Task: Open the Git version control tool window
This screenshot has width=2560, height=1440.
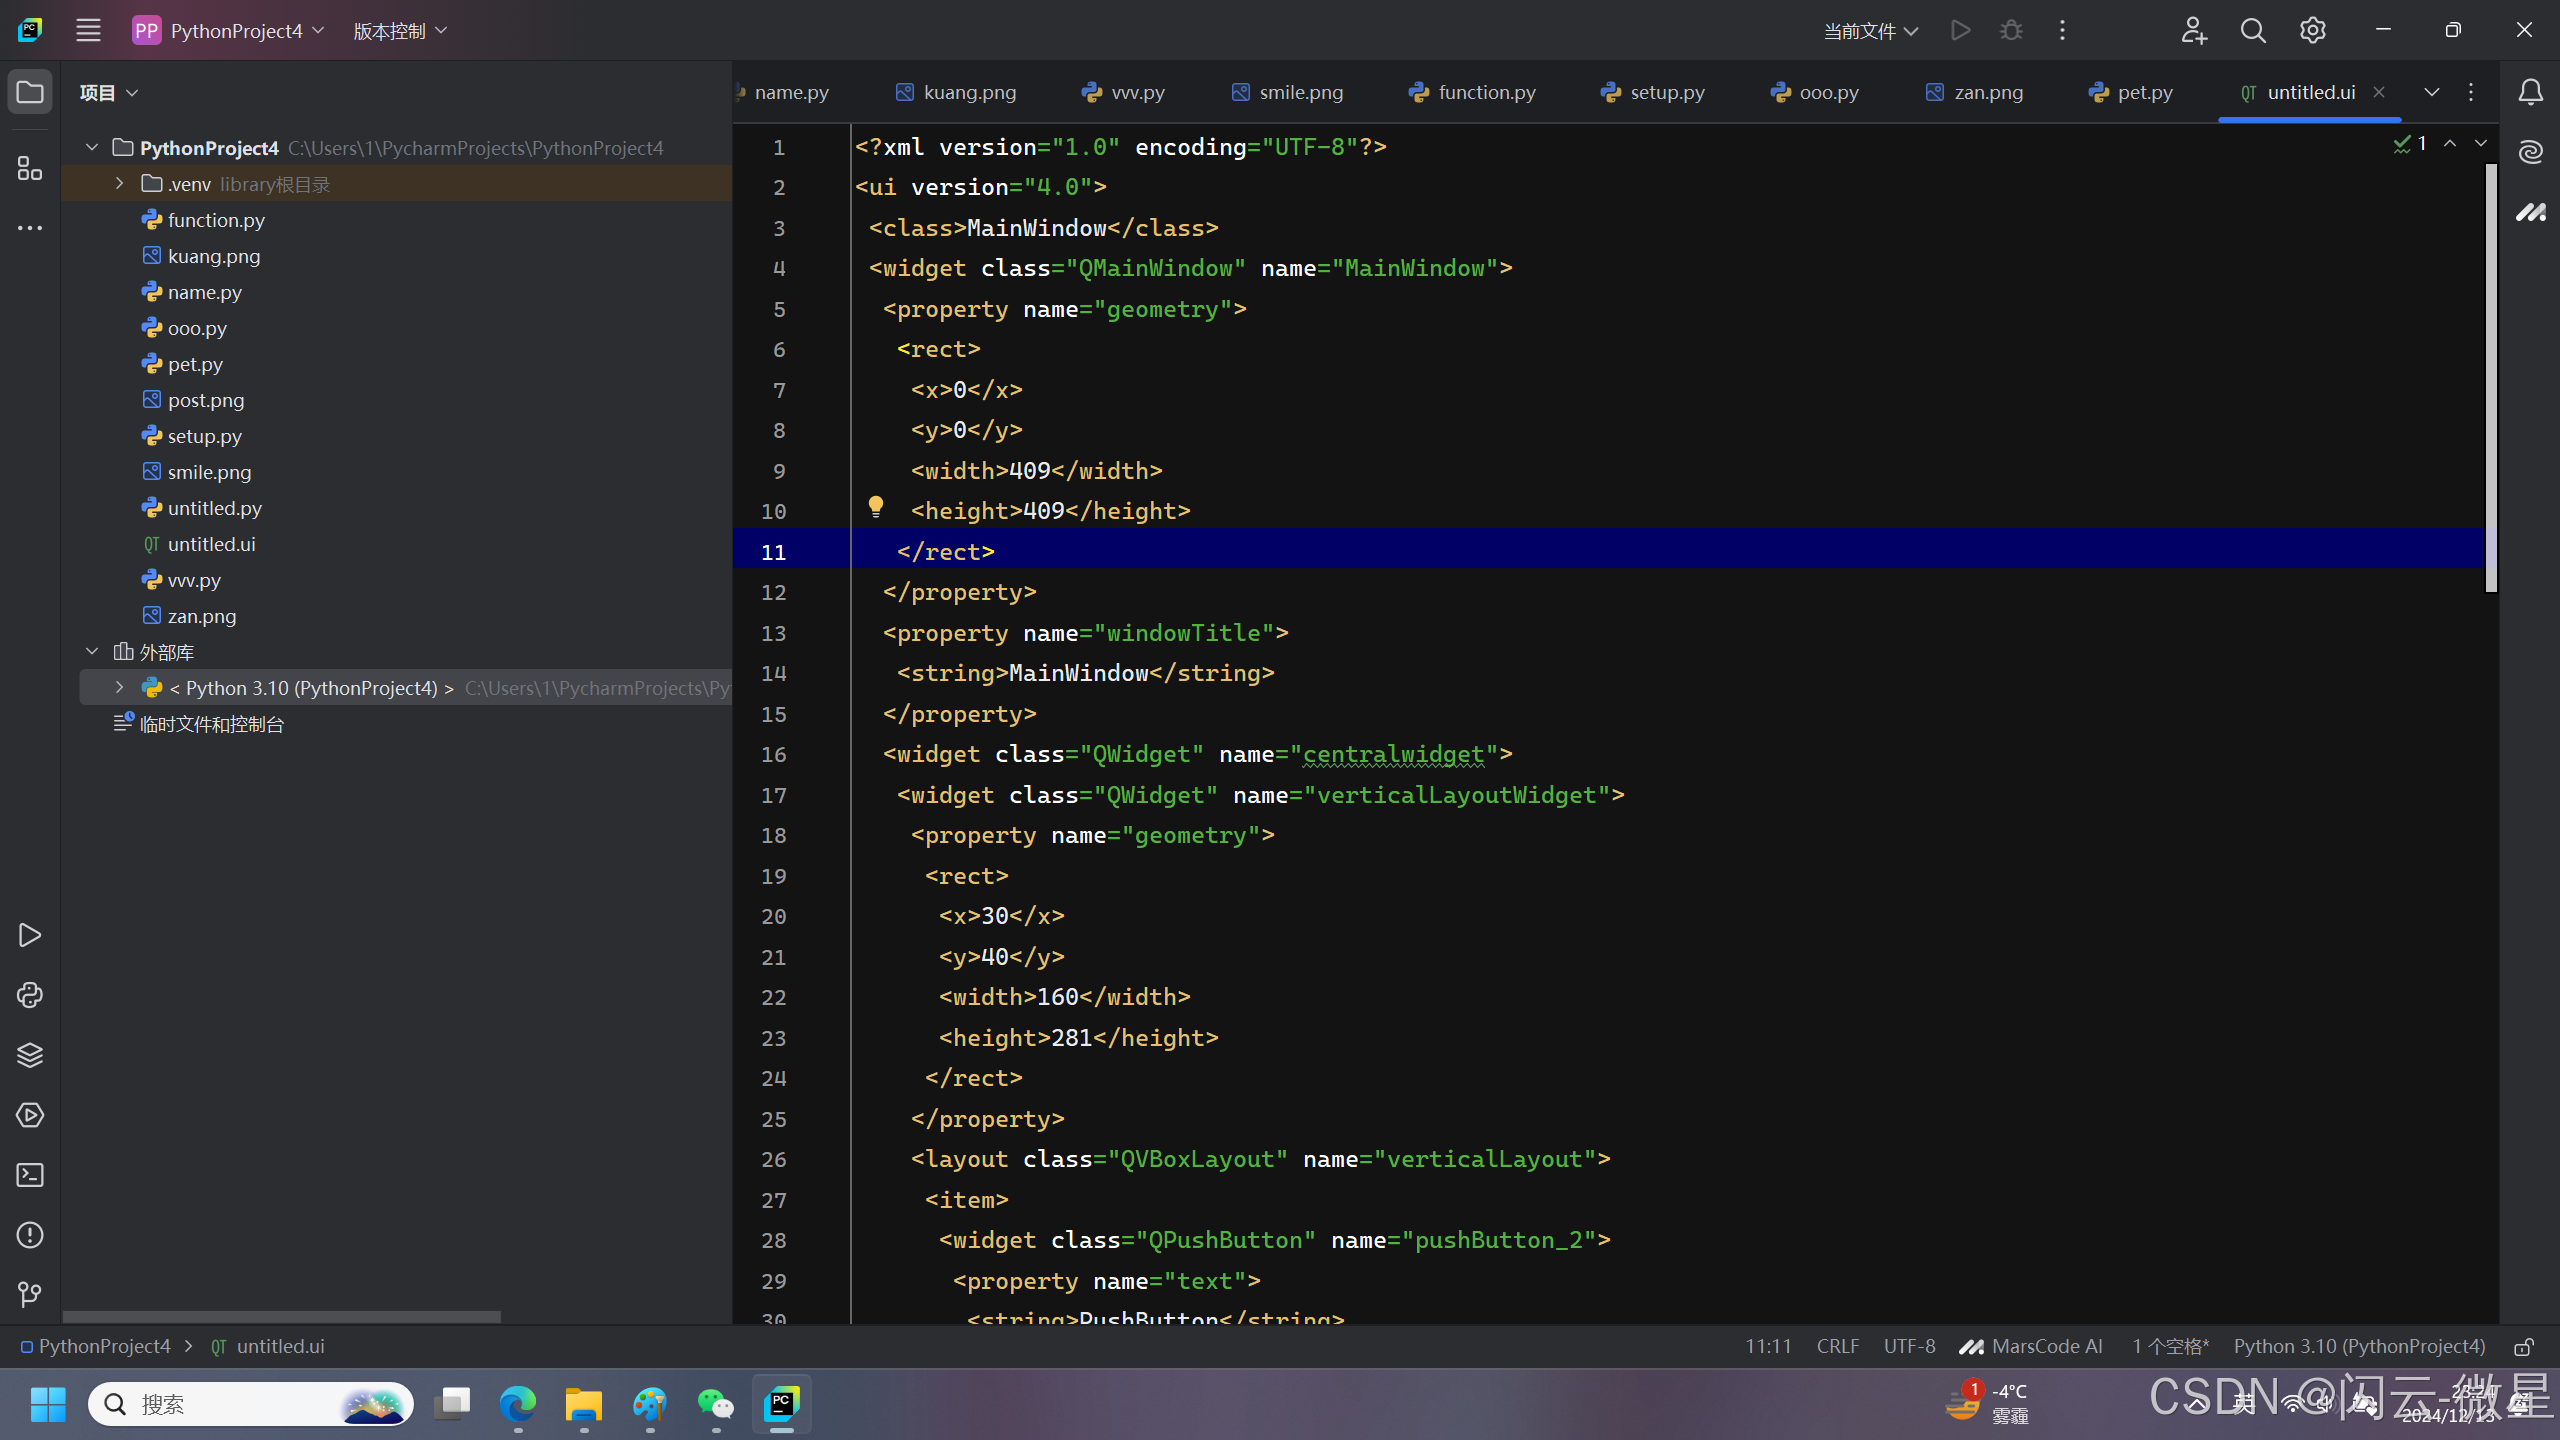Action: tap(30, 1295)
